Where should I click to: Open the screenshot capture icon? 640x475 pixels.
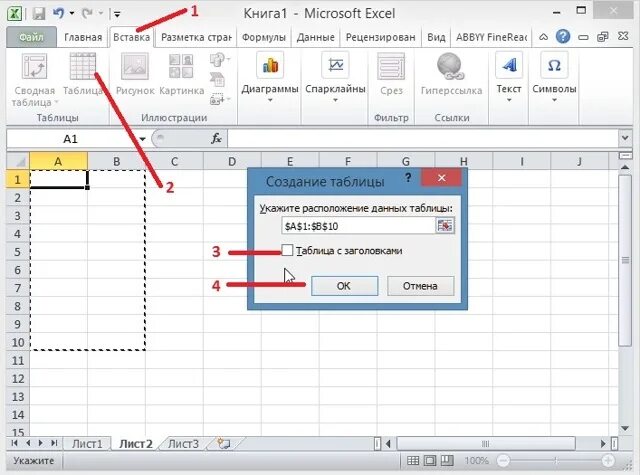[219, 99]
